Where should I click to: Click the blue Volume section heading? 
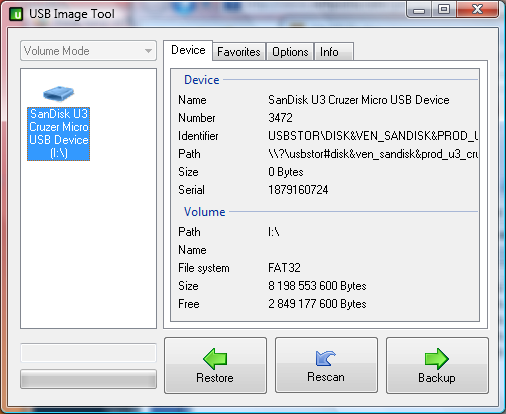[205, 212]
